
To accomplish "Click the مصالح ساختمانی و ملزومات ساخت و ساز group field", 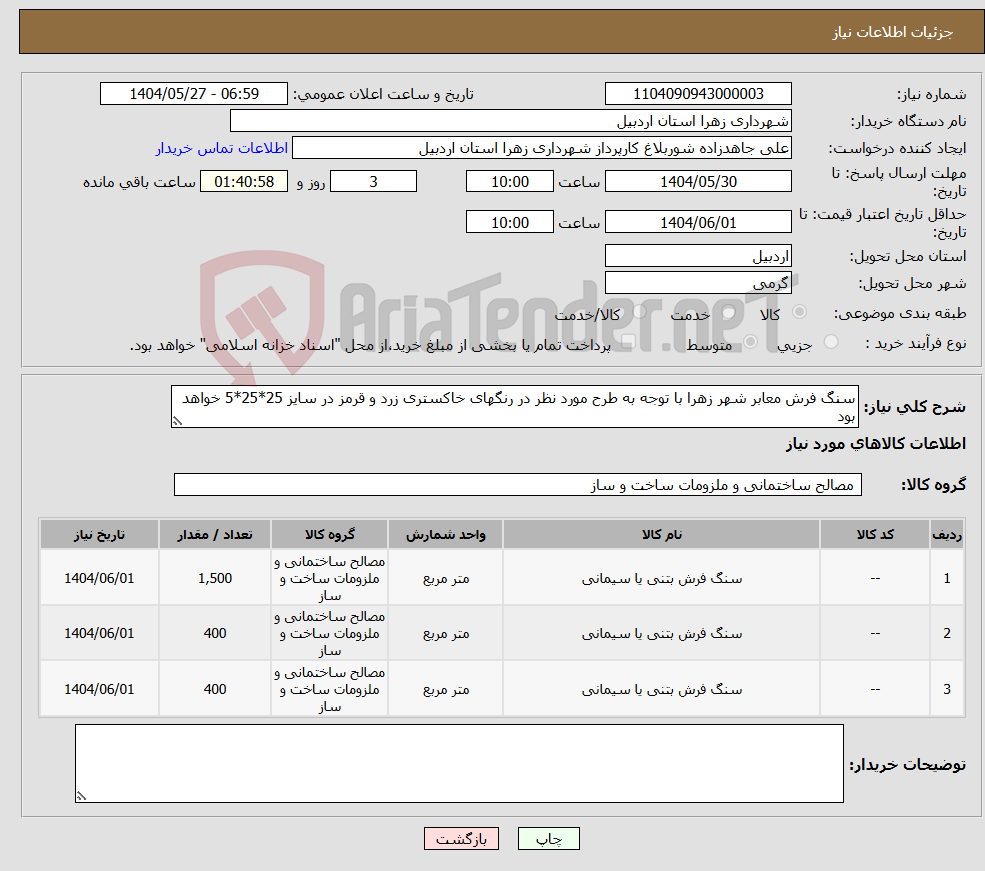I will [x=517, y=484].
